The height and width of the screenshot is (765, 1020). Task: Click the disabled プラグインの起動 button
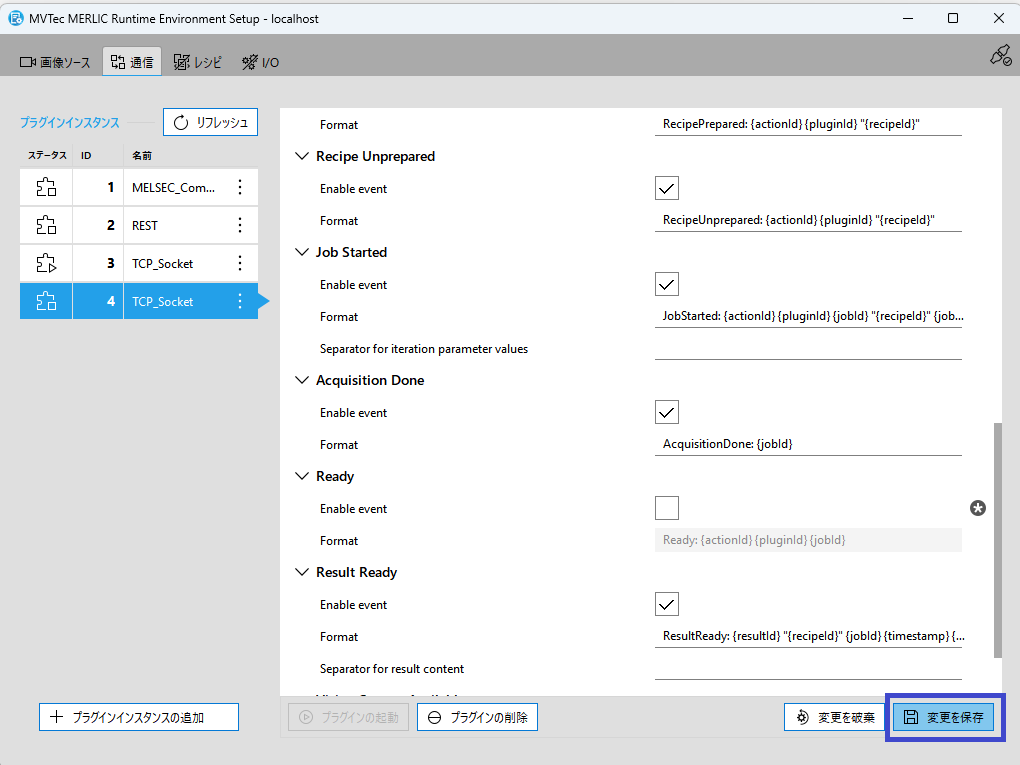[x=349, y=717]
